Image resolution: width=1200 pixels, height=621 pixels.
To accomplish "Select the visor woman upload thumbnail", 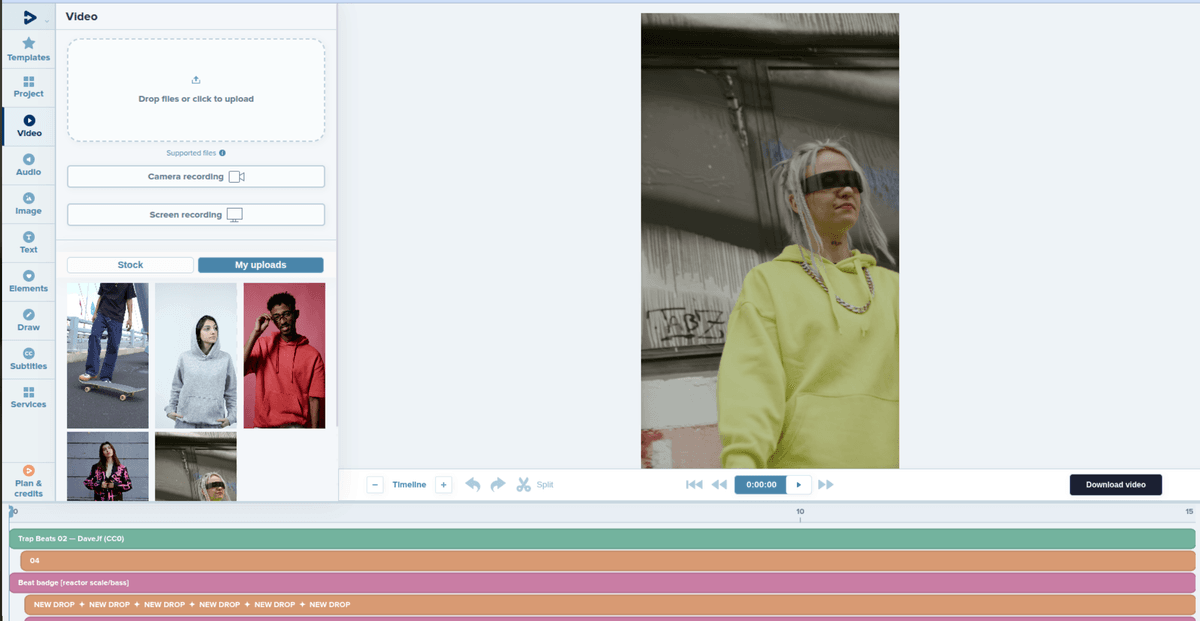I will [x=196, y=466].
